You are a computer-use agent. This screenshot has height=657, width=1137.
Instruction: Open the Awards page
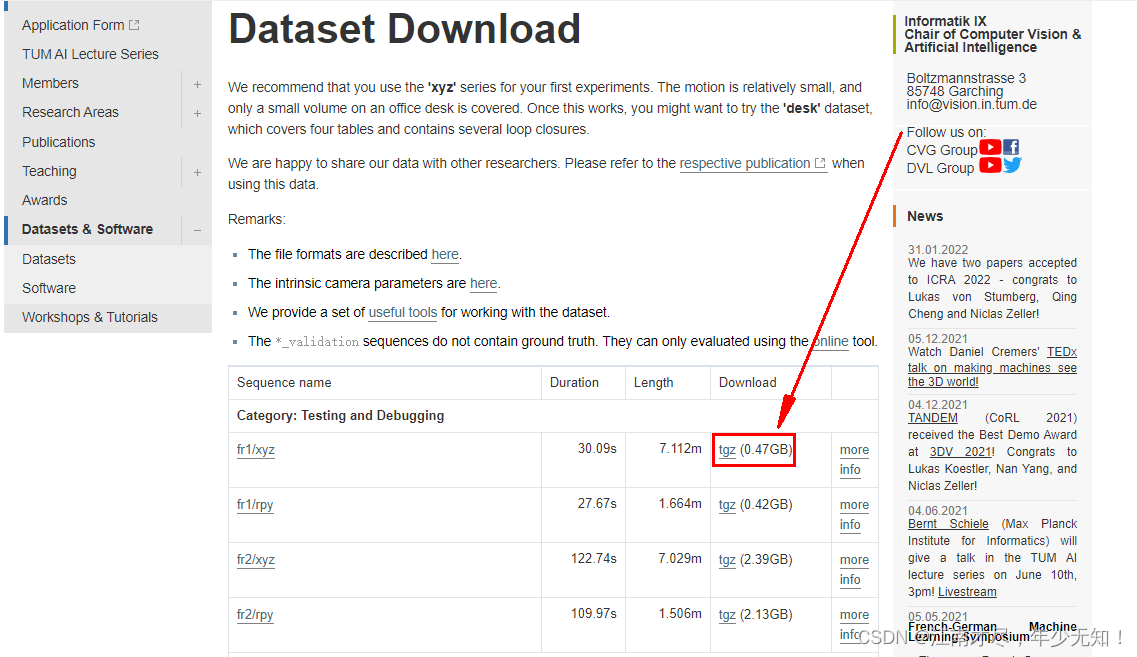coord(44,200)
